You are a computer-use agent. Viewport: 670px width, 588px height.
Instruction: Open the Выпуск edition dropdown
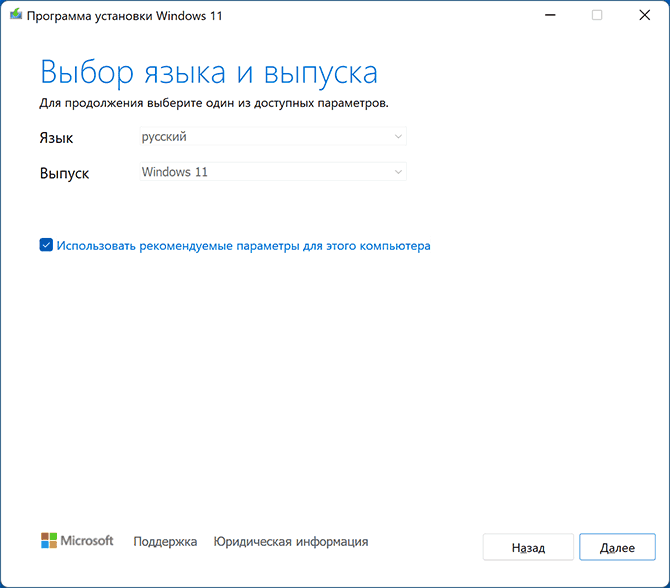273,172
